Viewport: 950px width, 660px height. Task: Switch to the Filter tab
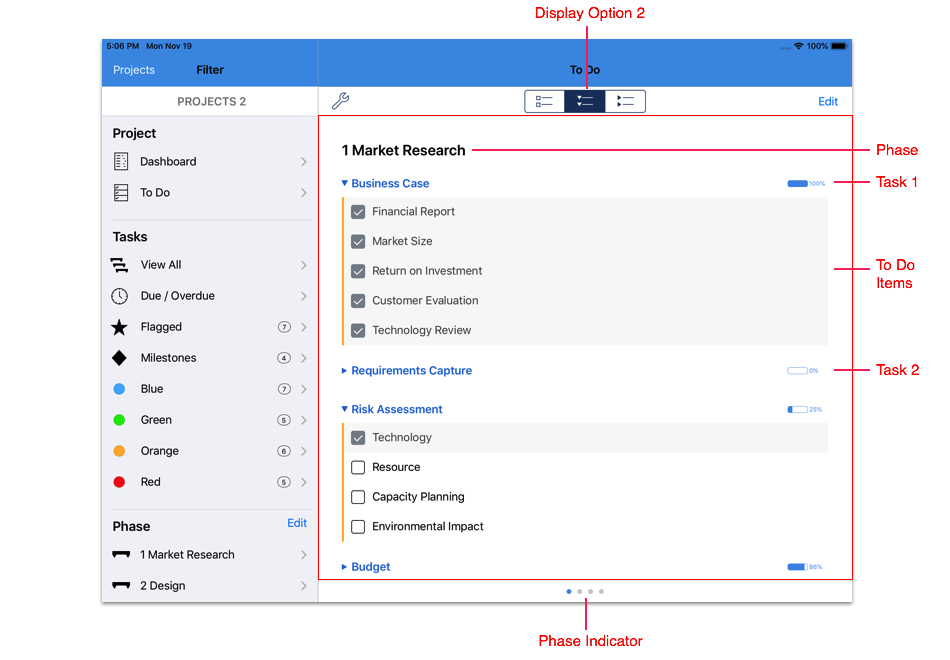click(x=210, y=70)
